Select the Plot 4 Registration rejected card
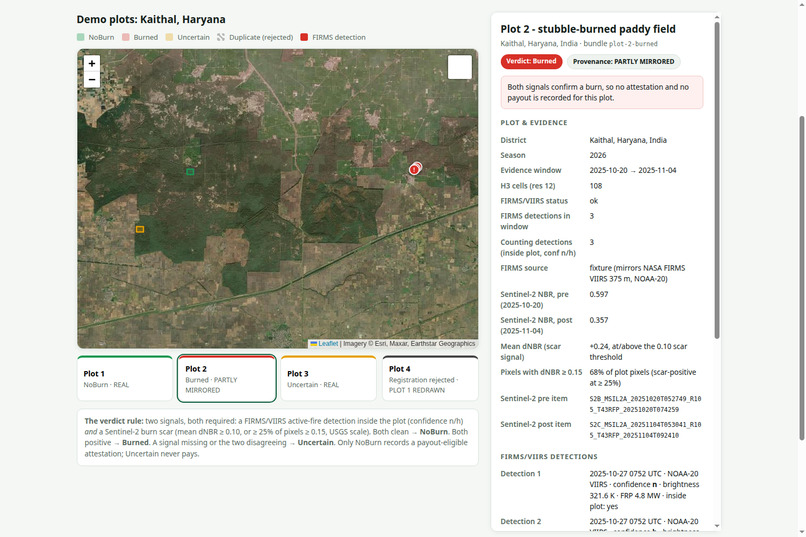This screenshot has height=537, width=806. point(430,378)
